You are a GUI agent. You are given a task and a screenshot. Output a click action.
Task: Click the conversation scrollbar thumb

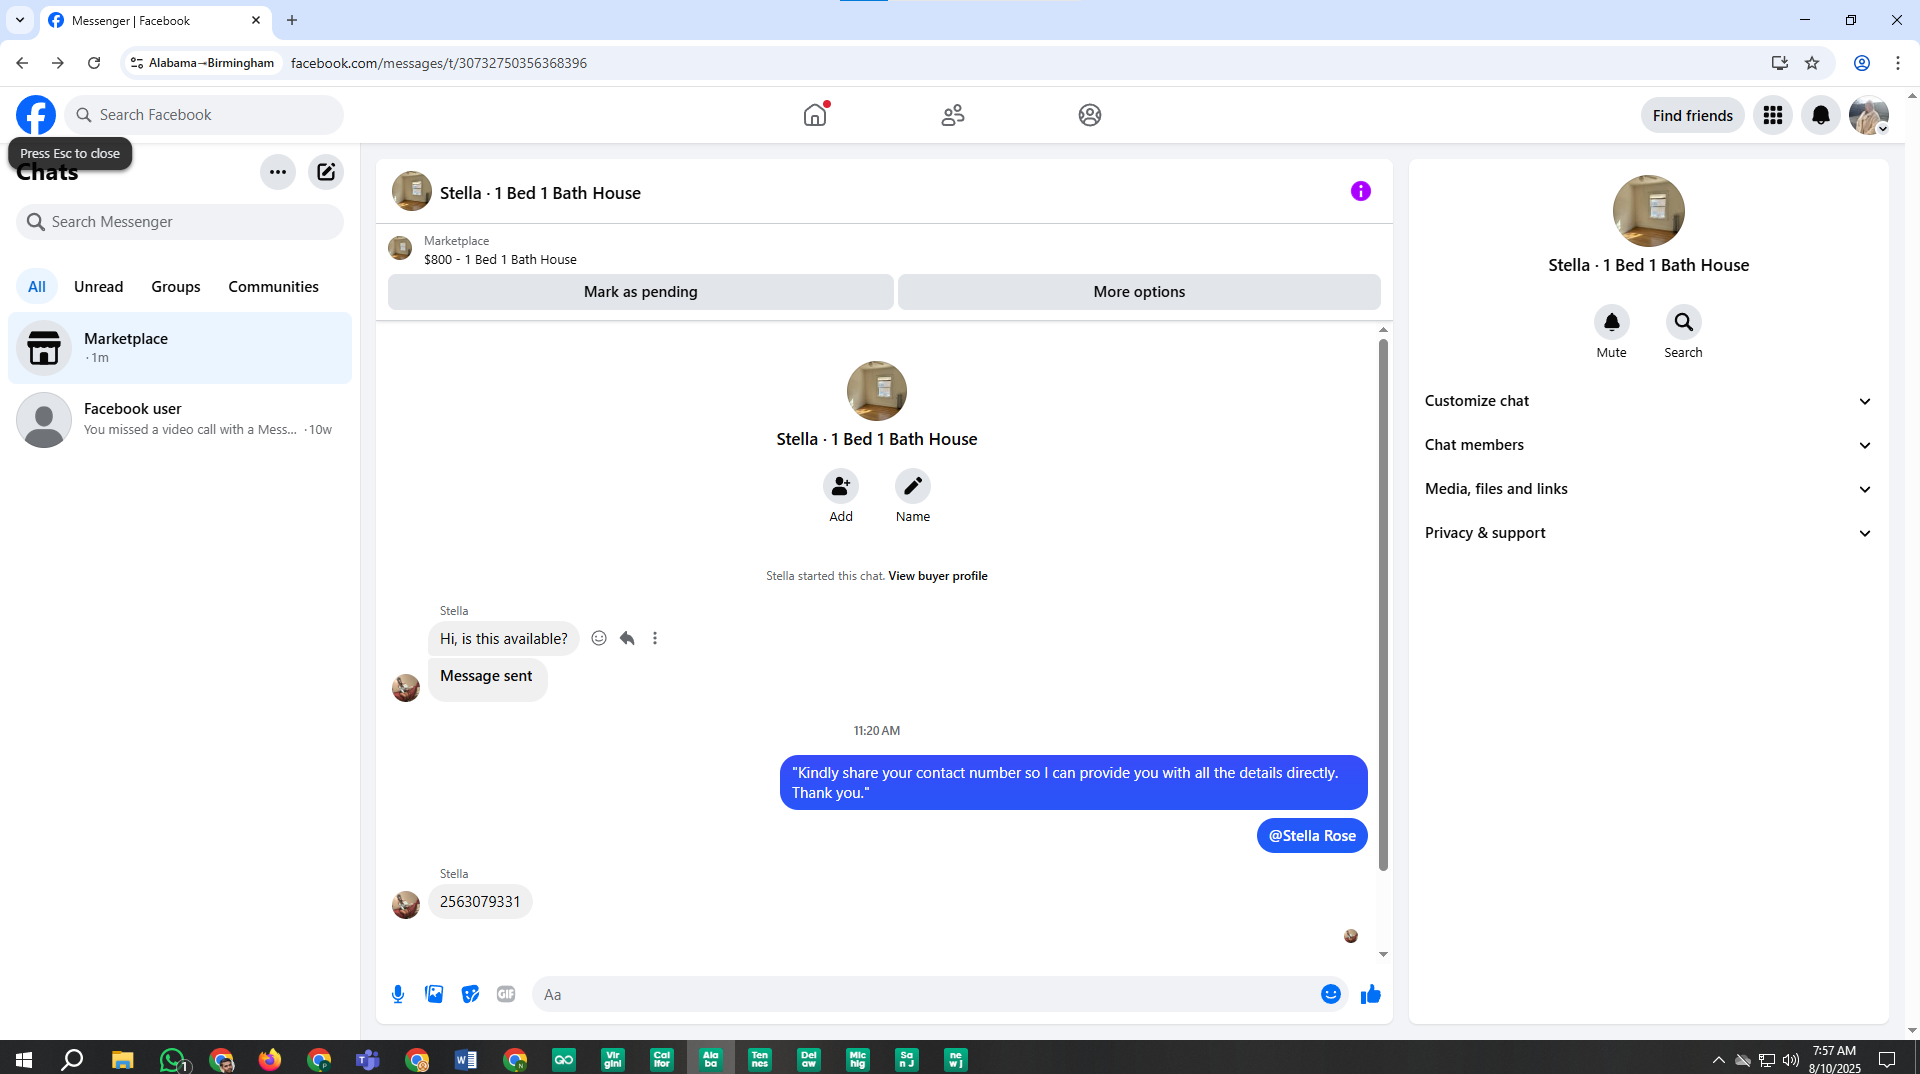1383,605
